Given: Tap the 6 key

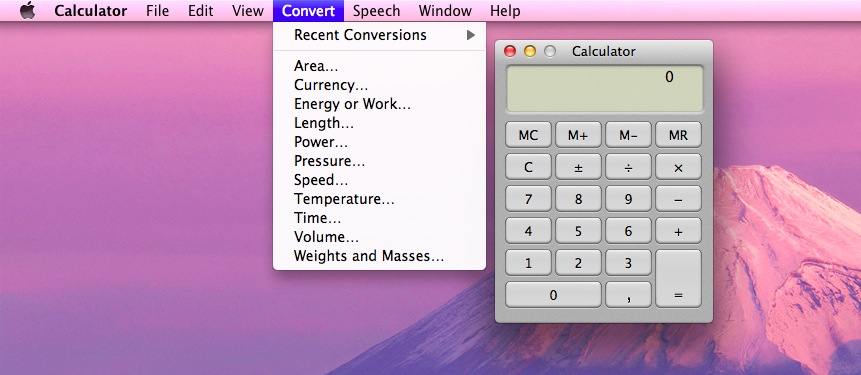Looking at the screenshot, I should pyautogui.click(x=628, y=231).
